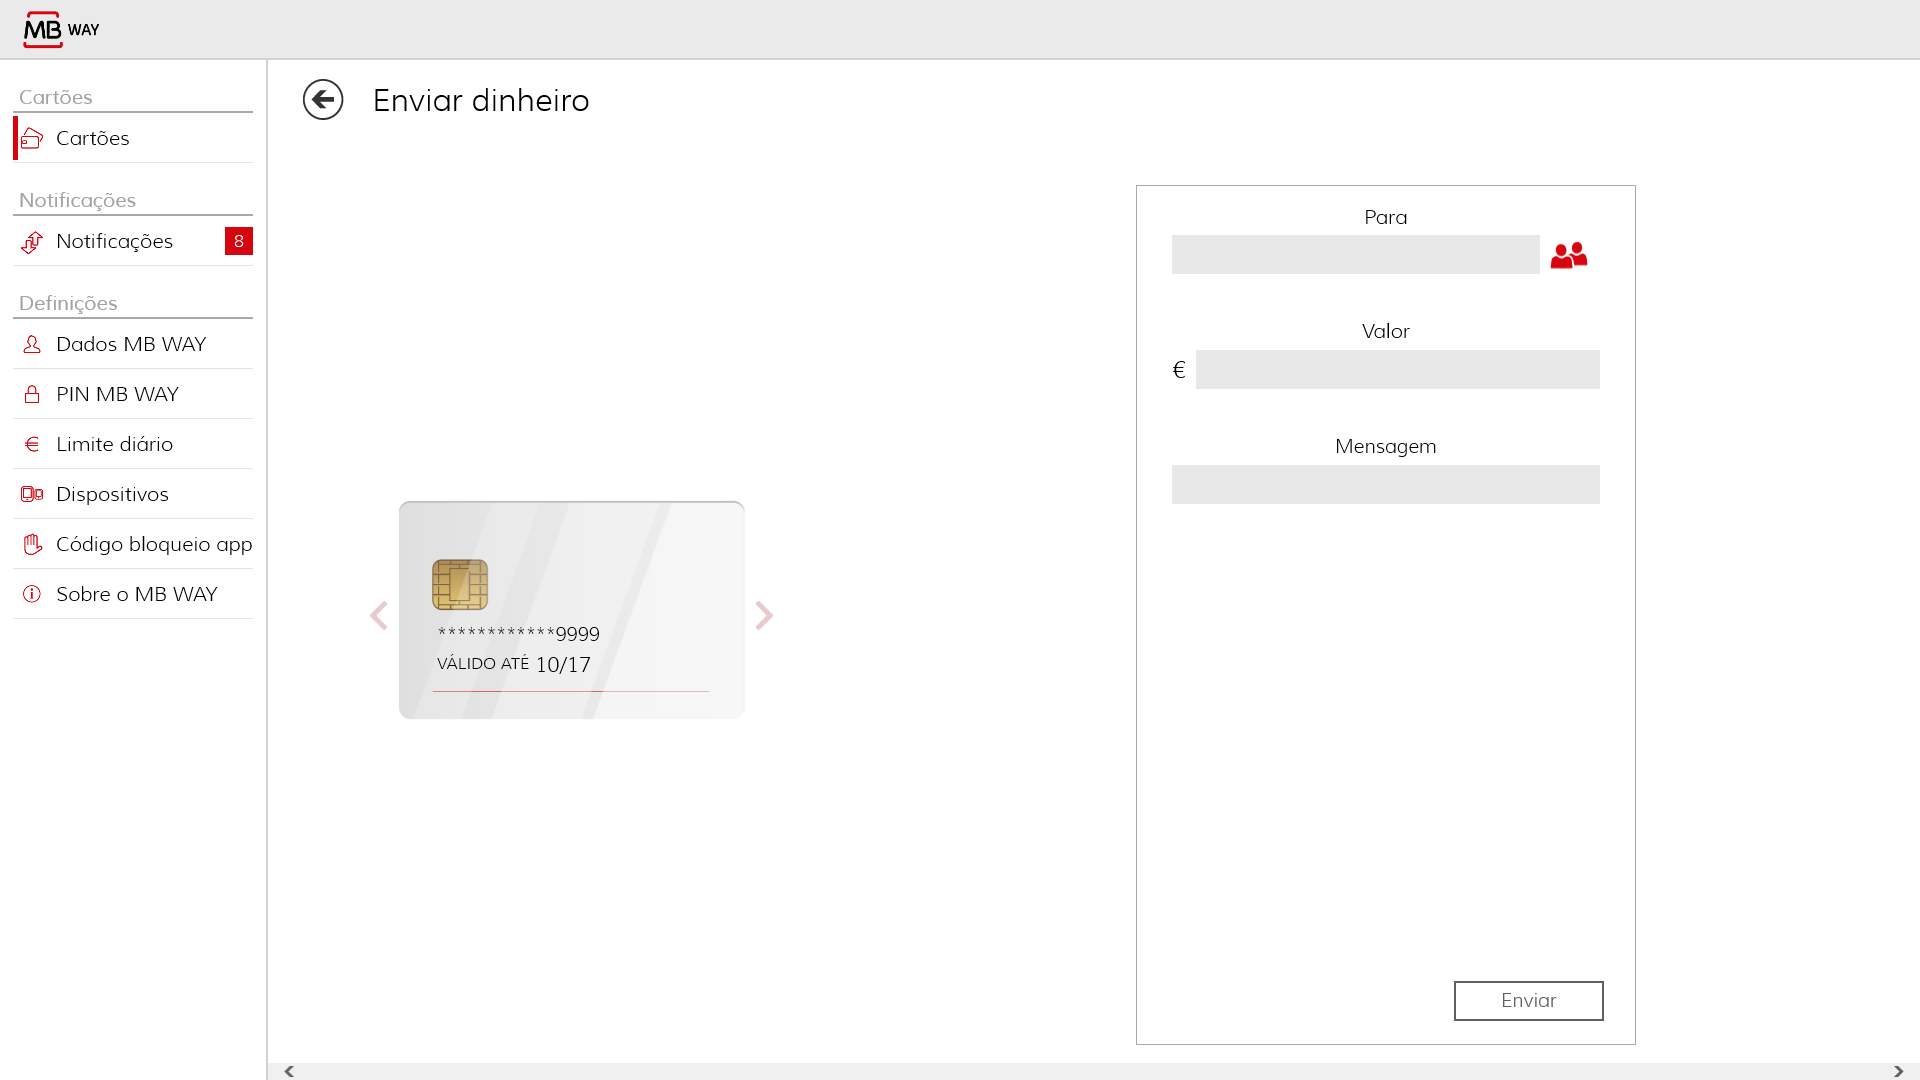Click the Notificações arrows icon

[x=32, y=242]
